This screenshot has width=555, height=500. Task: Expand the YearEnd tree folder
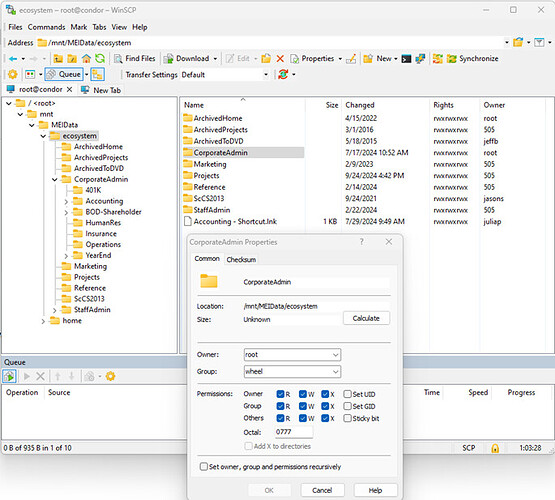click(66, 256)
